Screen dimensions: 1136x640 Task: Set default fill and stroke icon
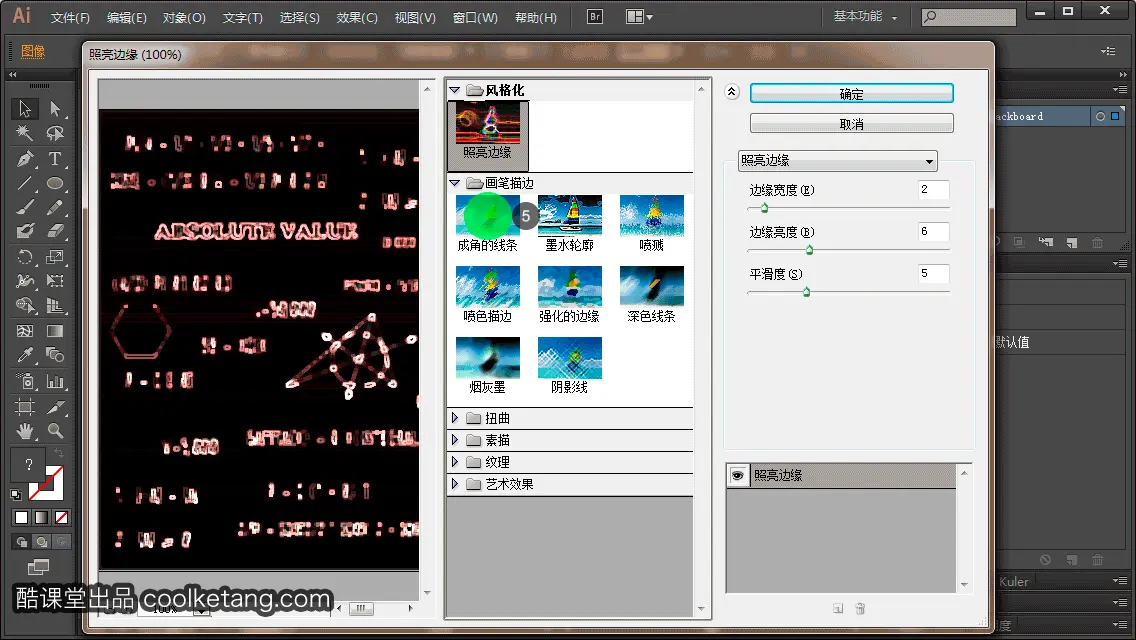tap(16, 495)
